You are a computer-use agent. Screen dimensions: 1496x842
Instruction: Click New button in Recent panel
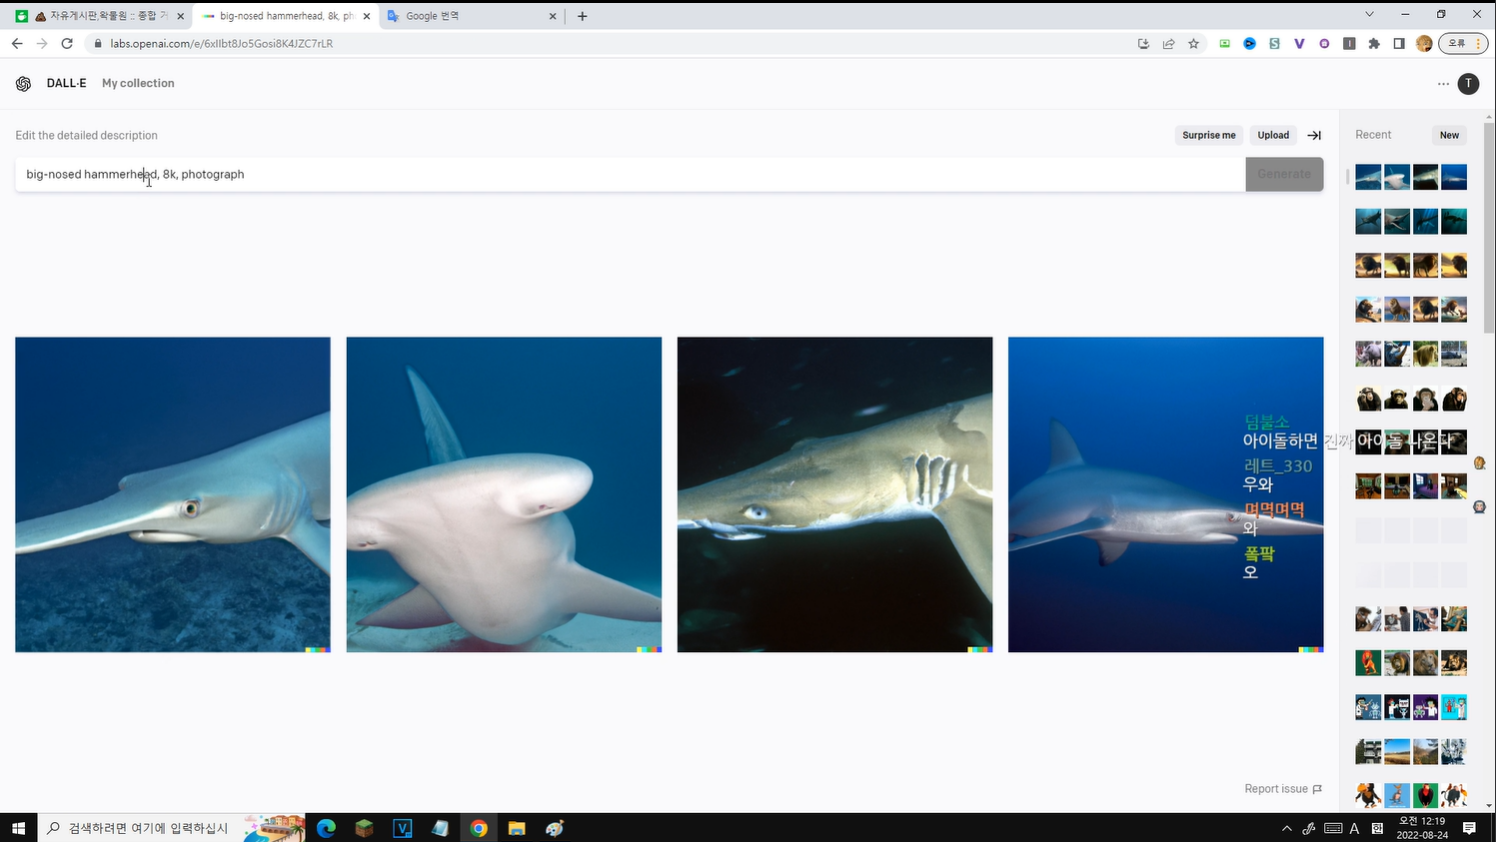(1449, 135)
